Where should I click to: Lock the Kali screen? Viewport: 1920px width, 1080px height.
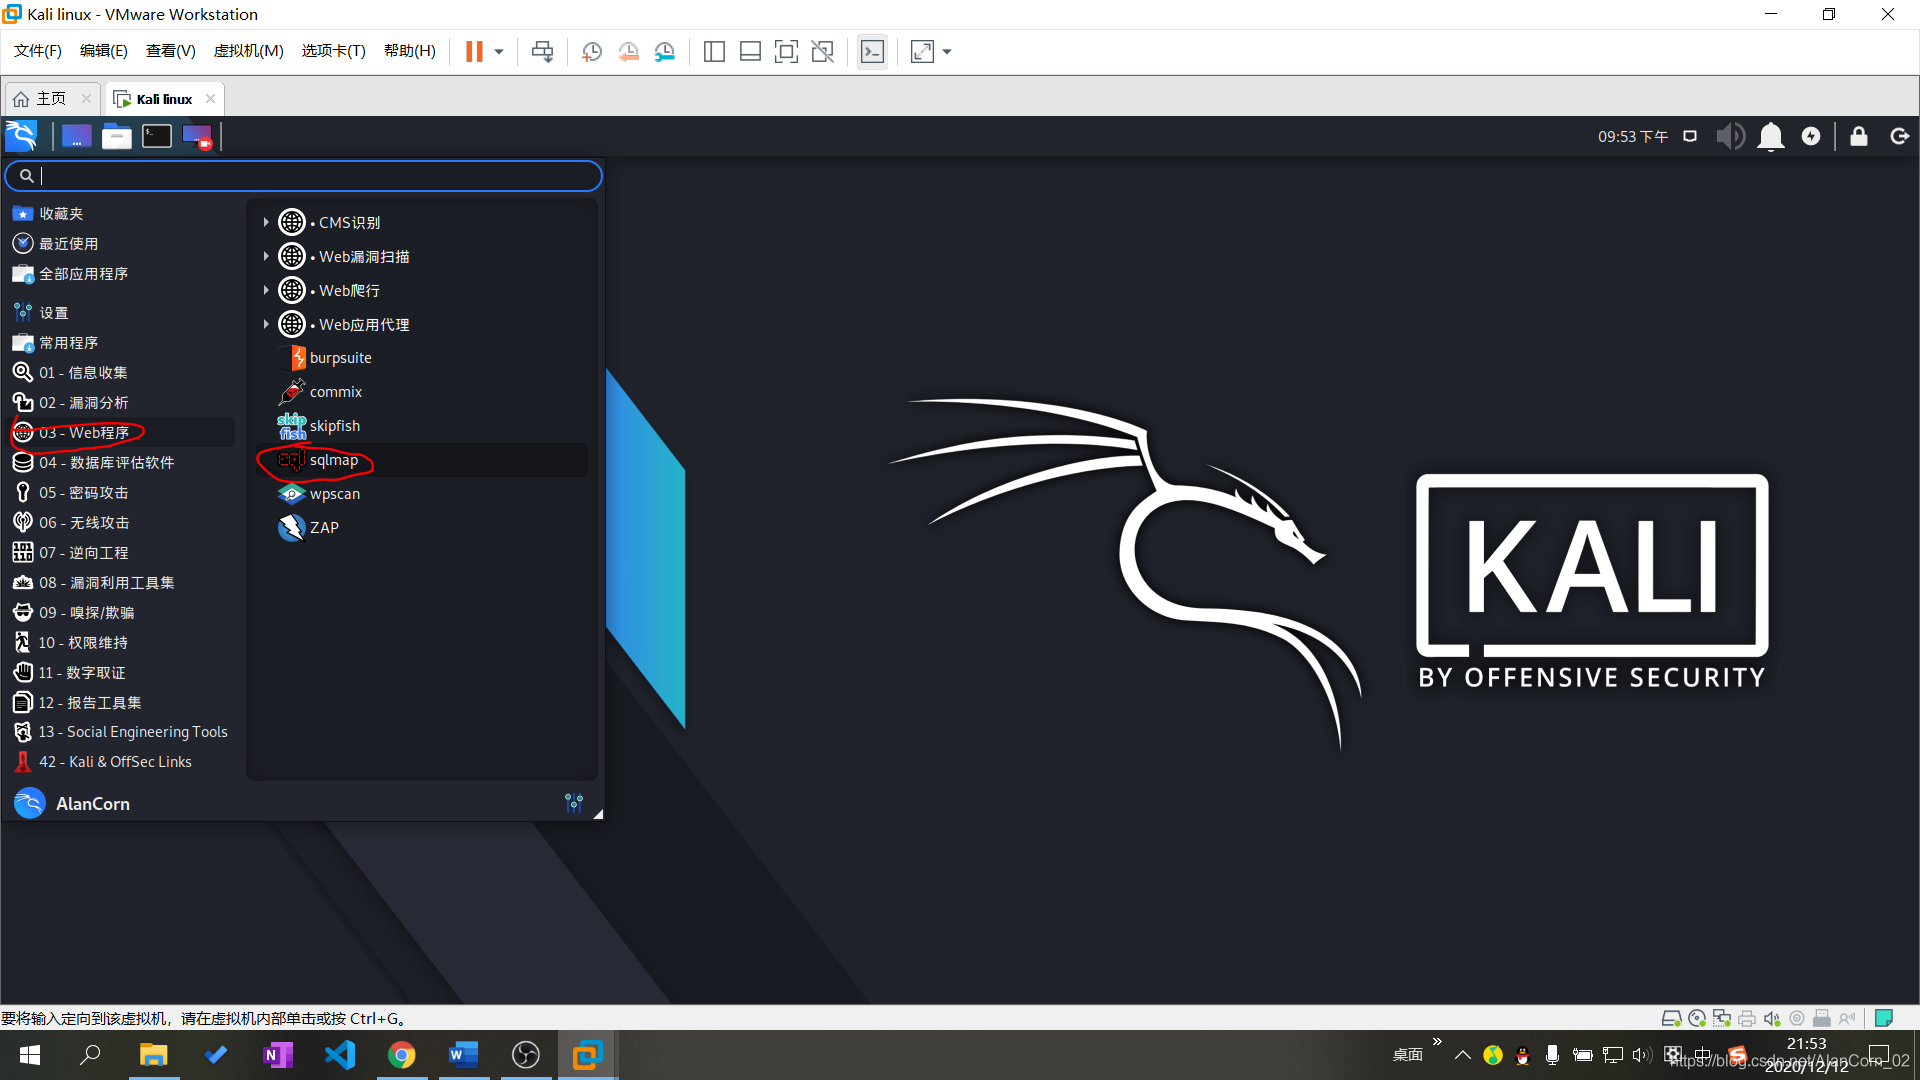point(1859,136)
